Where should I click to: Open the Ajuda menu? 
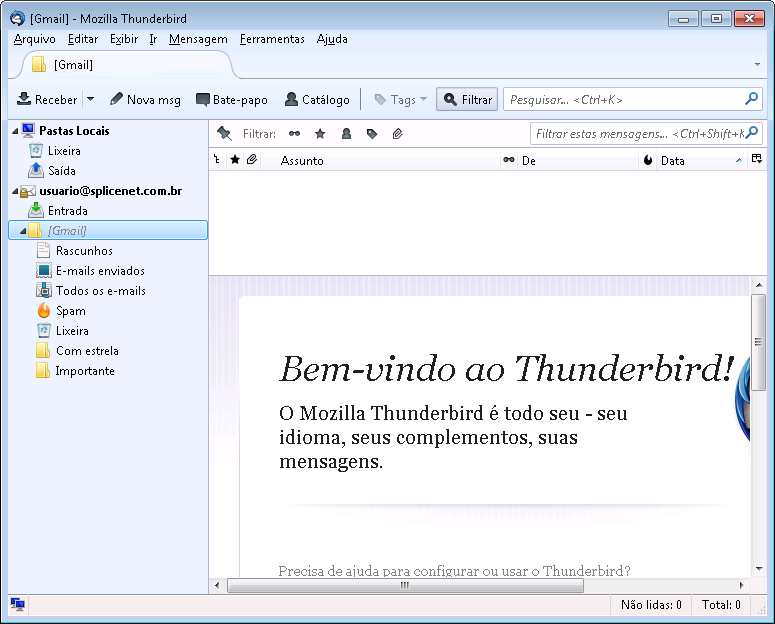(x=332, y=39)
